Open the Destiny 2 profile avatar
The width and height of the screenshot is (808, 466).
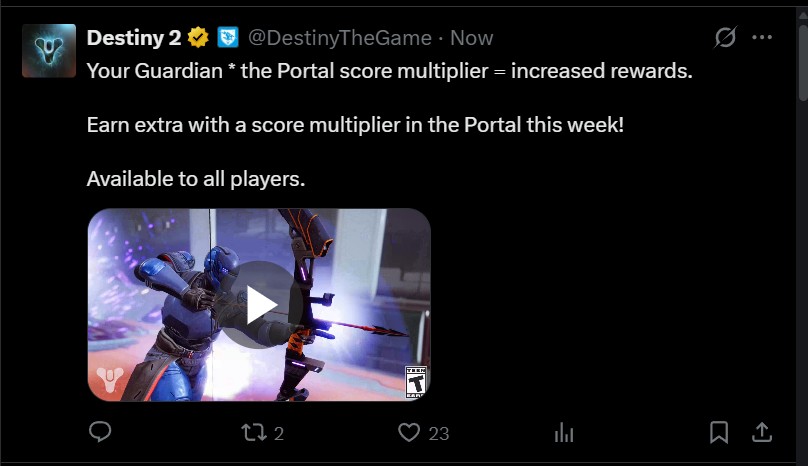49,51
